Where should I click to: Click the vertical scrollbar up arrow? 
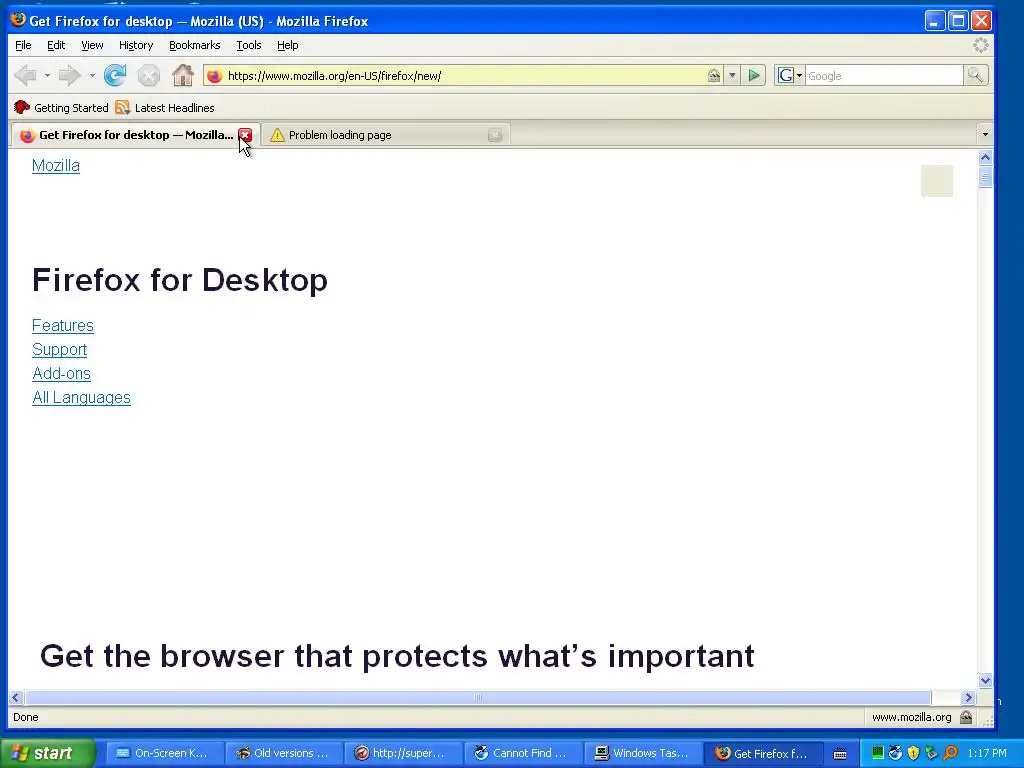point(985,157)
